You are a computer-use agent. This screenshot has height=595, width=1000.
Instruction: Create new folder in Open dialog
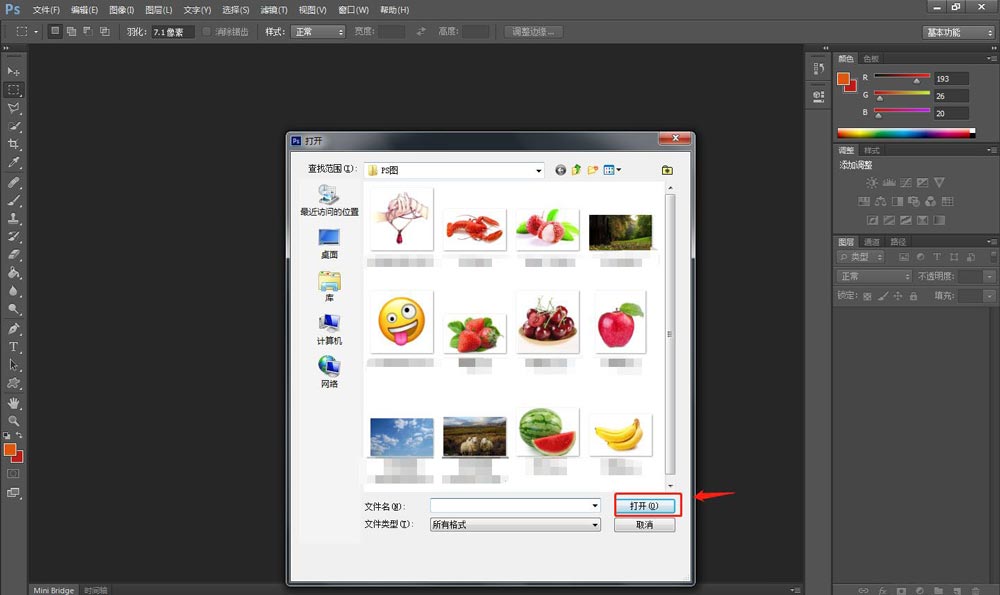(593, 170)
